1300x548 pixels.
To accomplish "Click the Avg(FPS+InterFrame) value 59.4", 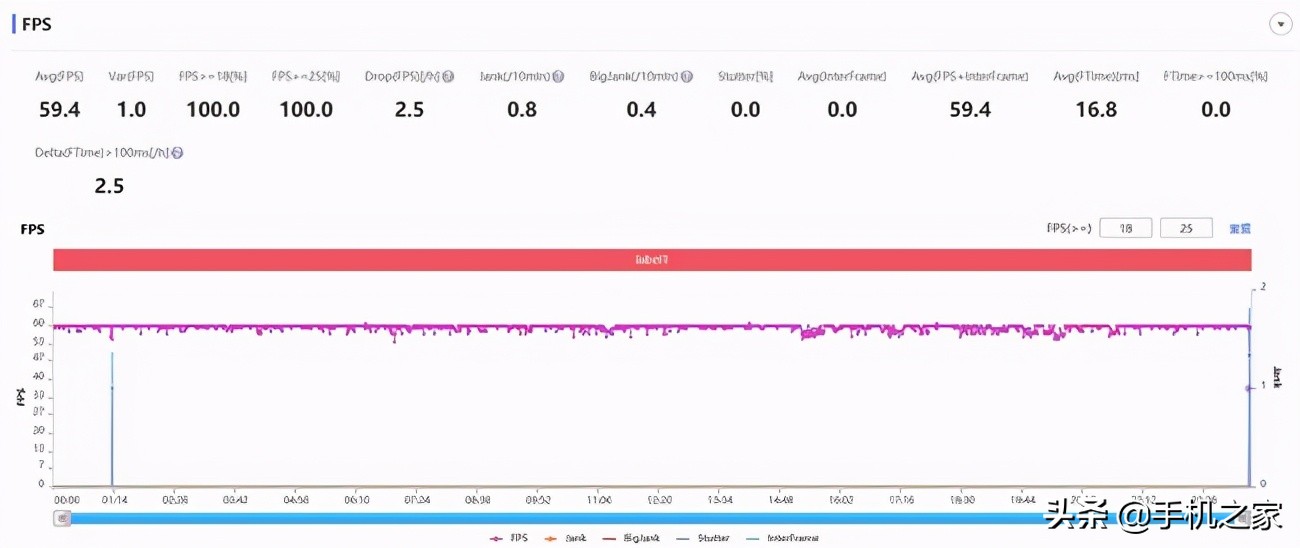I will (x=970, y=110).
